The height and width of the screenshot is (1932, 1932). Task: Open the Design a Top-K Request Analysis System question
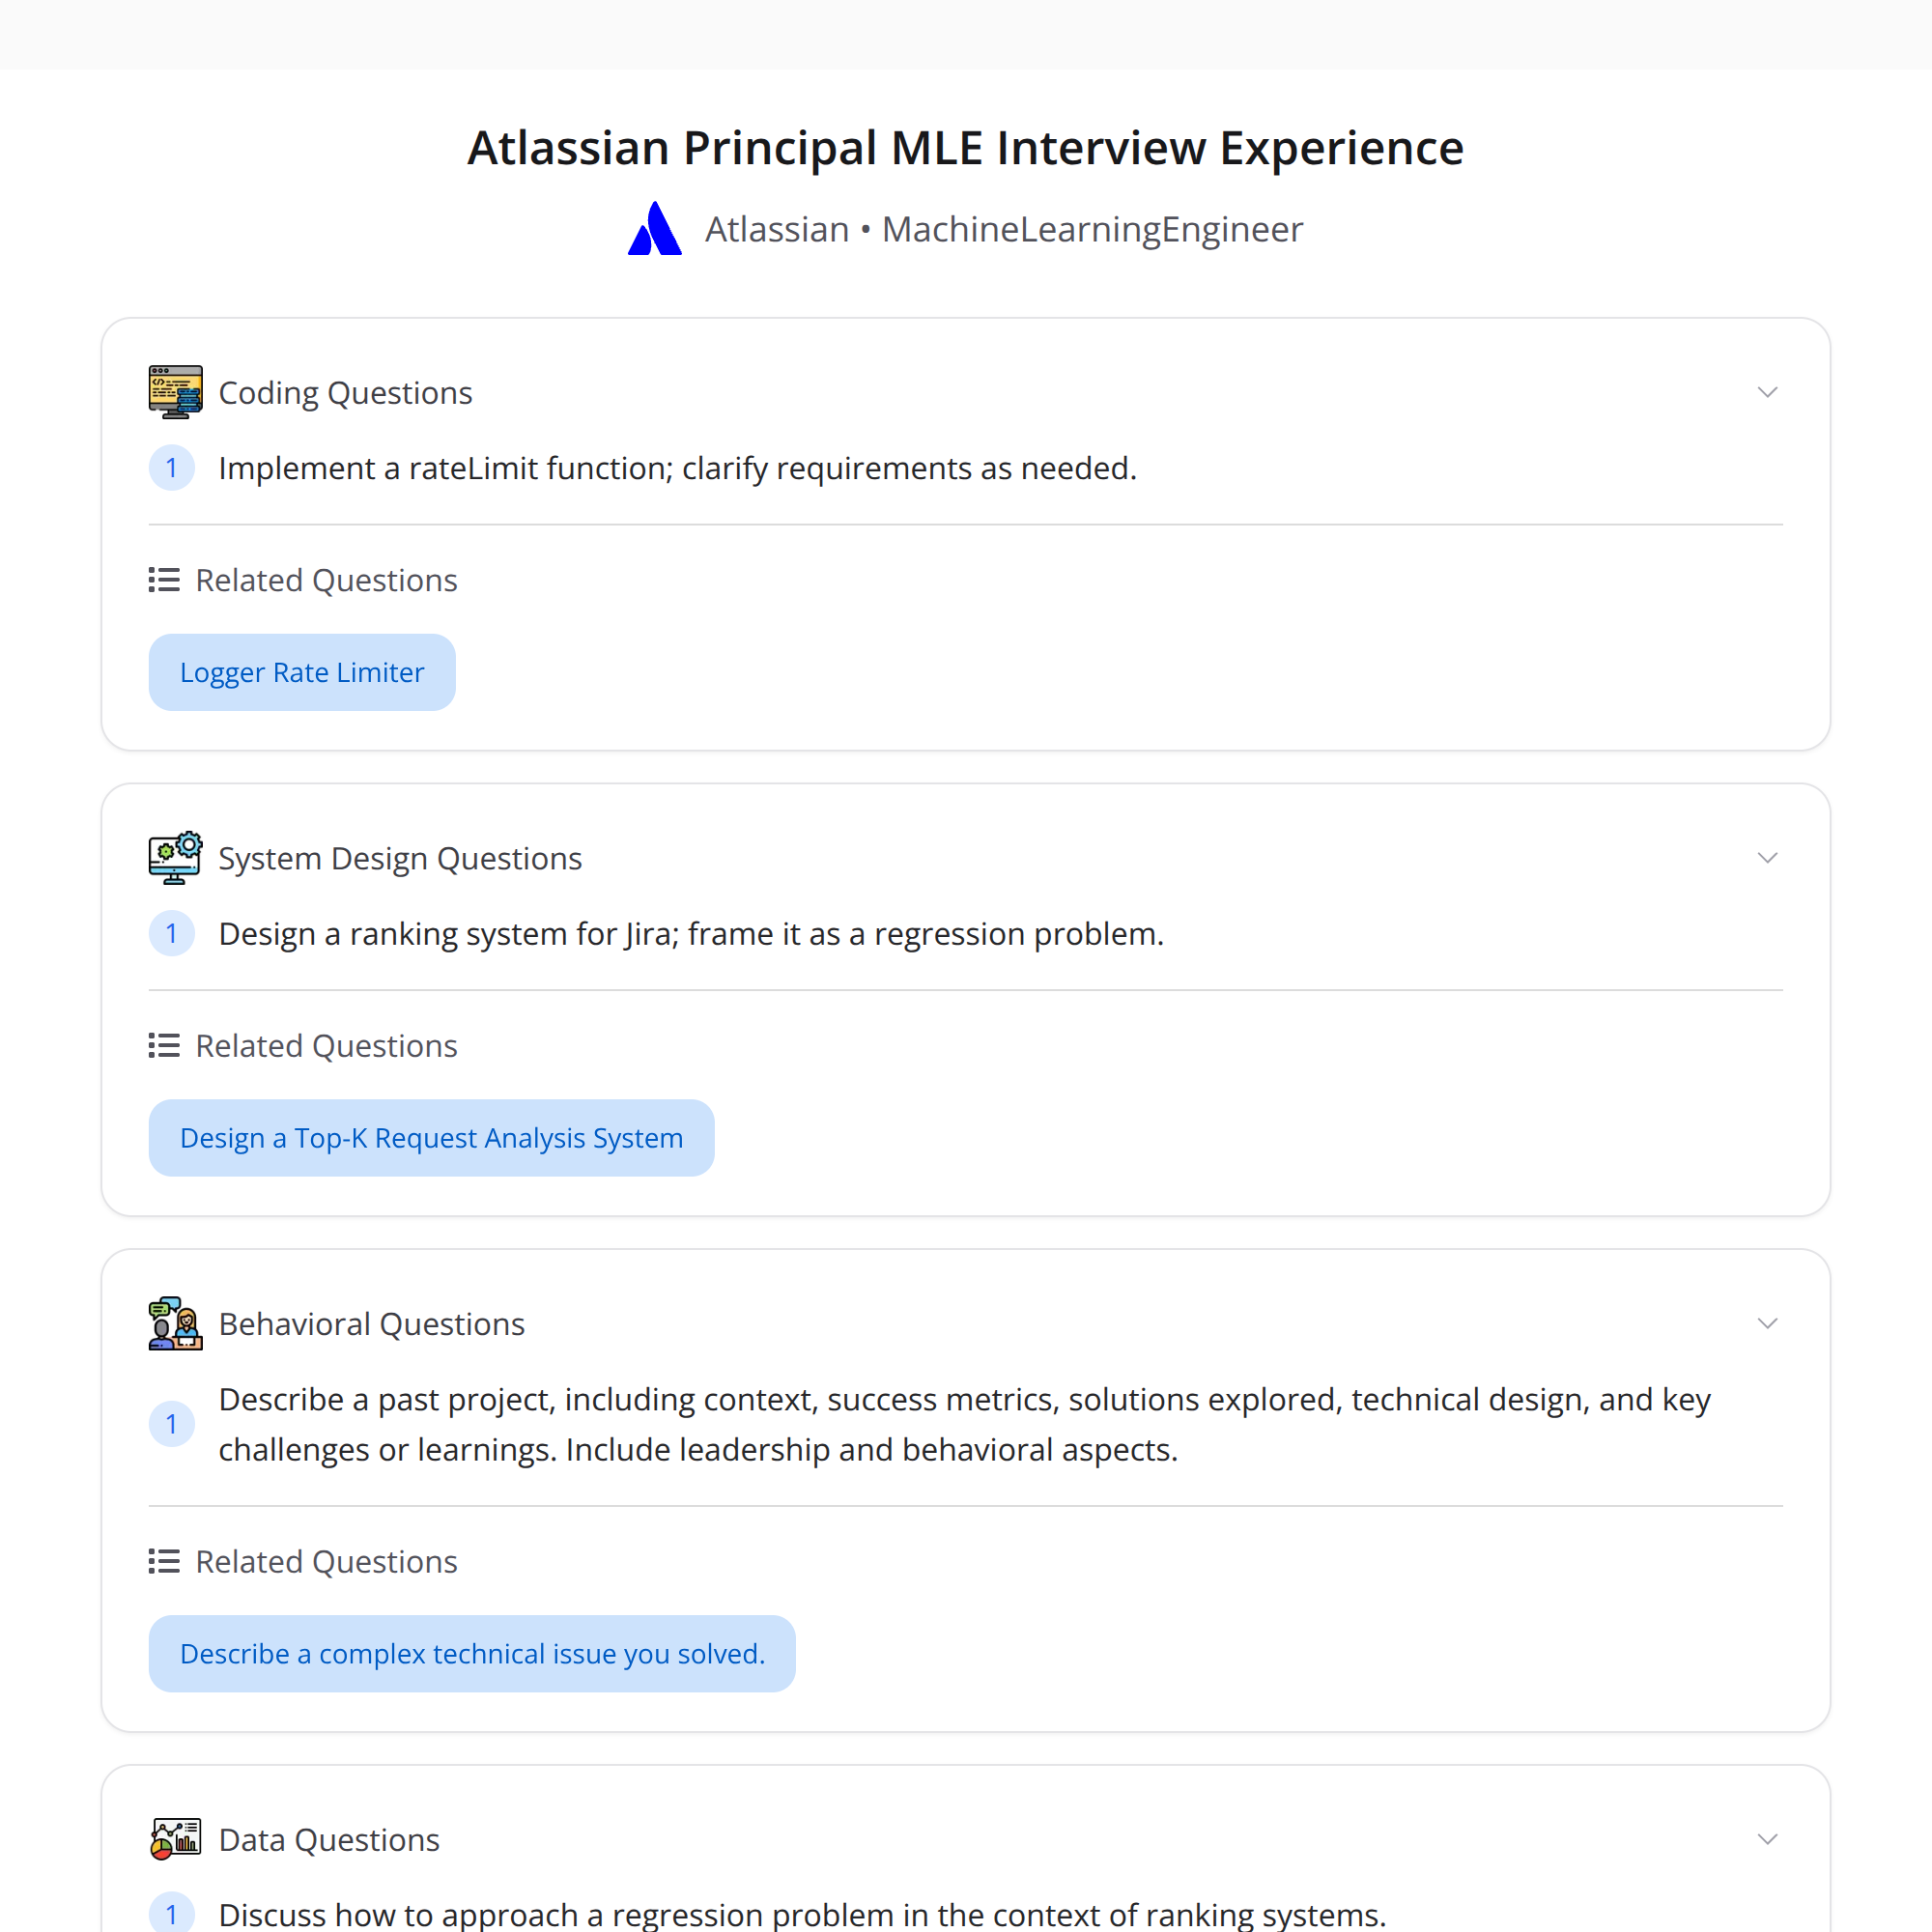click(x=431, y=1137)
